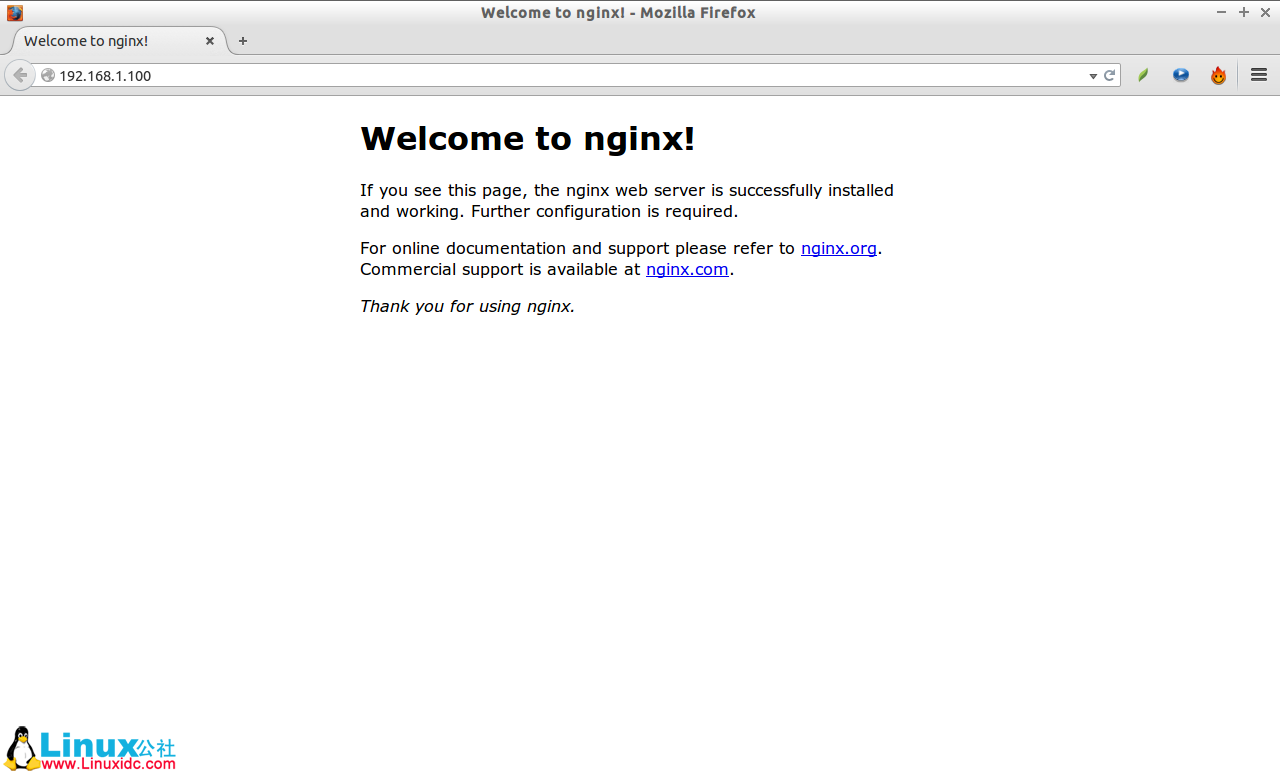The image size is (1280, 774).
Task: Click the globe site identity icon
Action: point(46,75)
